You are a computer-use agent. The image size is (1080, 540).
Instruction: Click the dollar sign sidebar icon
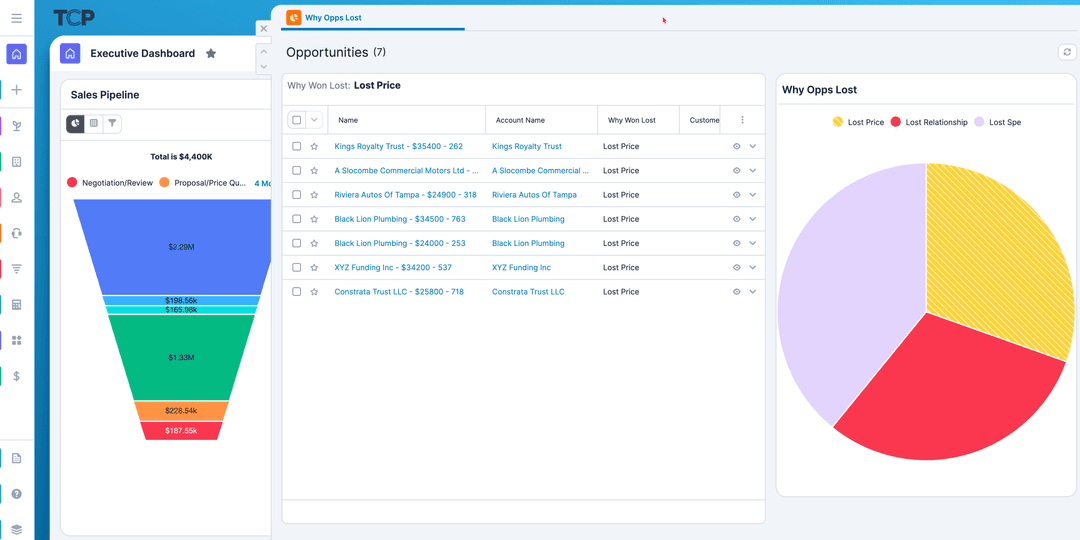[16, 376]
